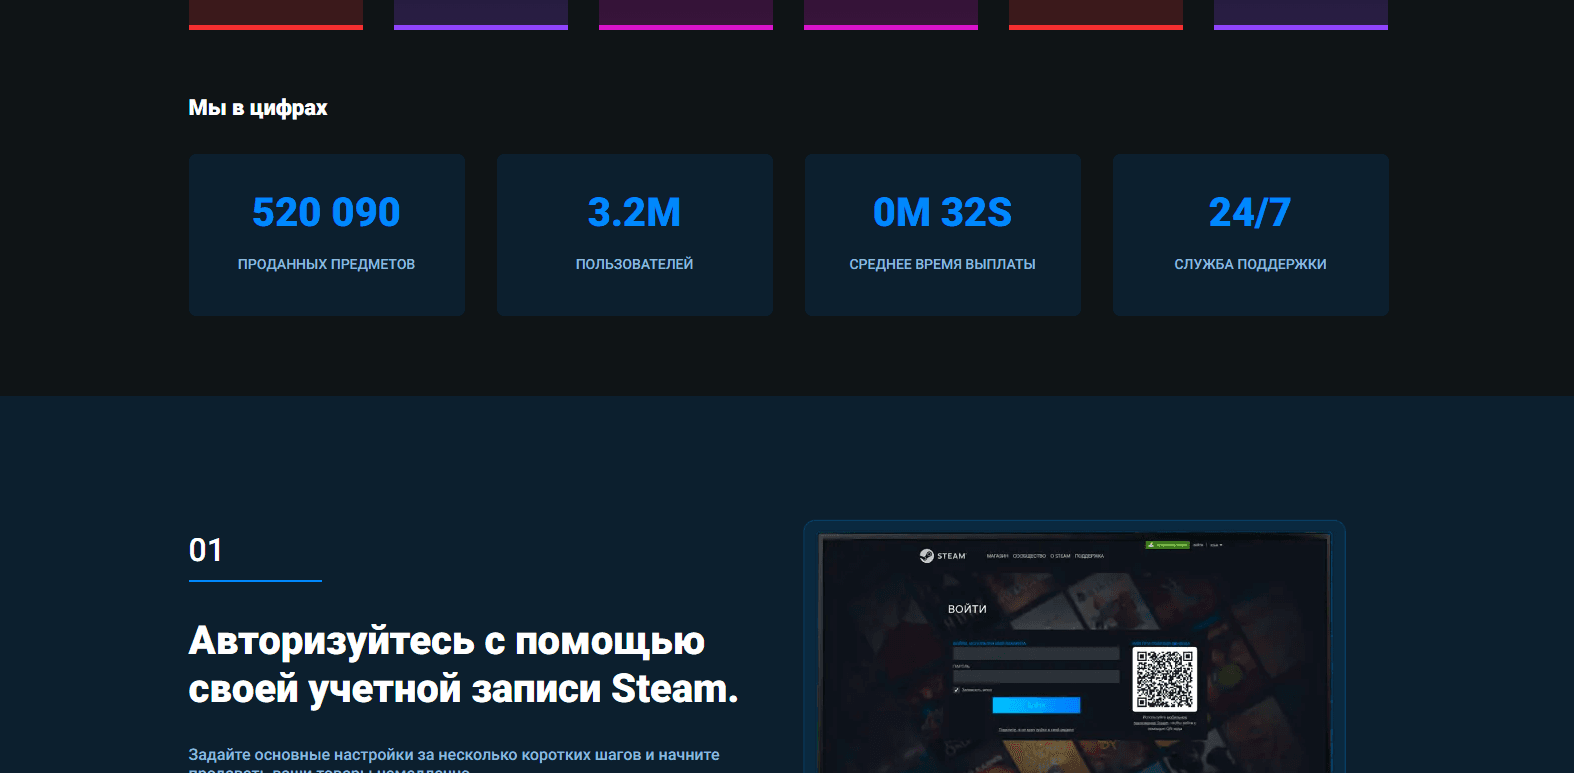The height and width of the screenshot is (773, 1574).
Task: Click the 24/7 support service card
Action: click(1250, 235)
